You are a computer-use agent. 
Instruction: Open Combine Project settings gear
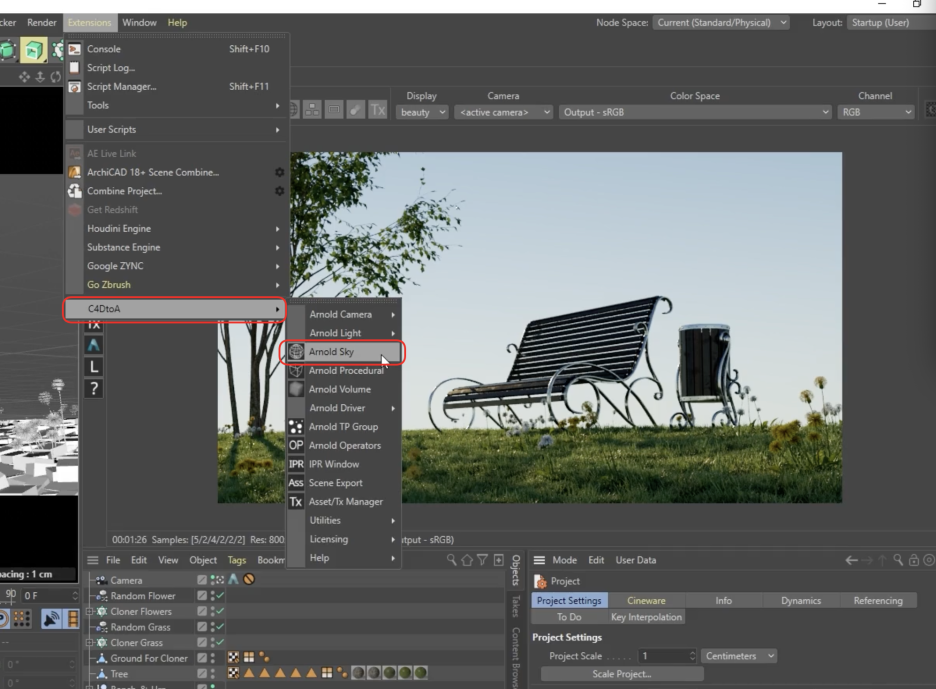click(279, 191)
